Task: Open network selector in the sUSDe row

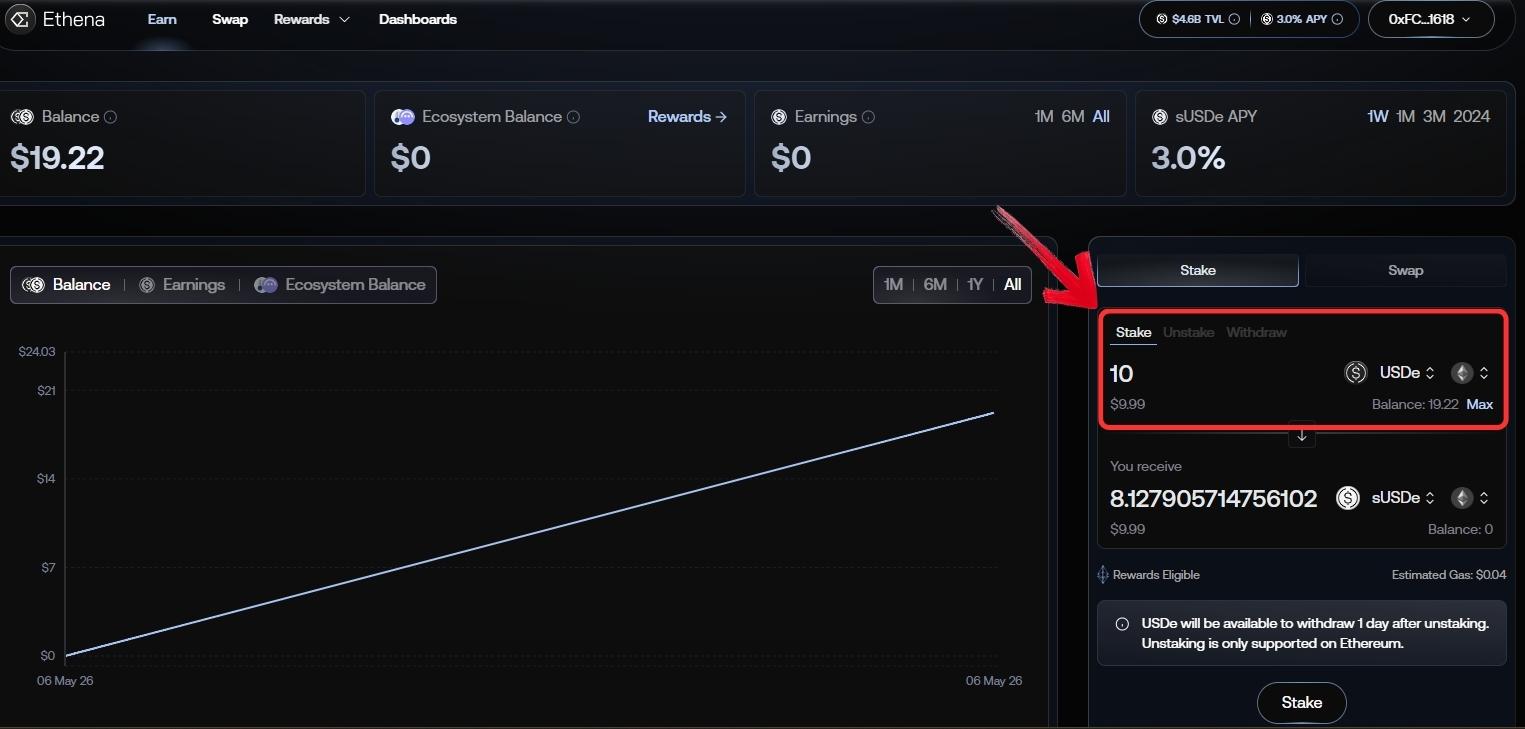Action: (1471, 498)
